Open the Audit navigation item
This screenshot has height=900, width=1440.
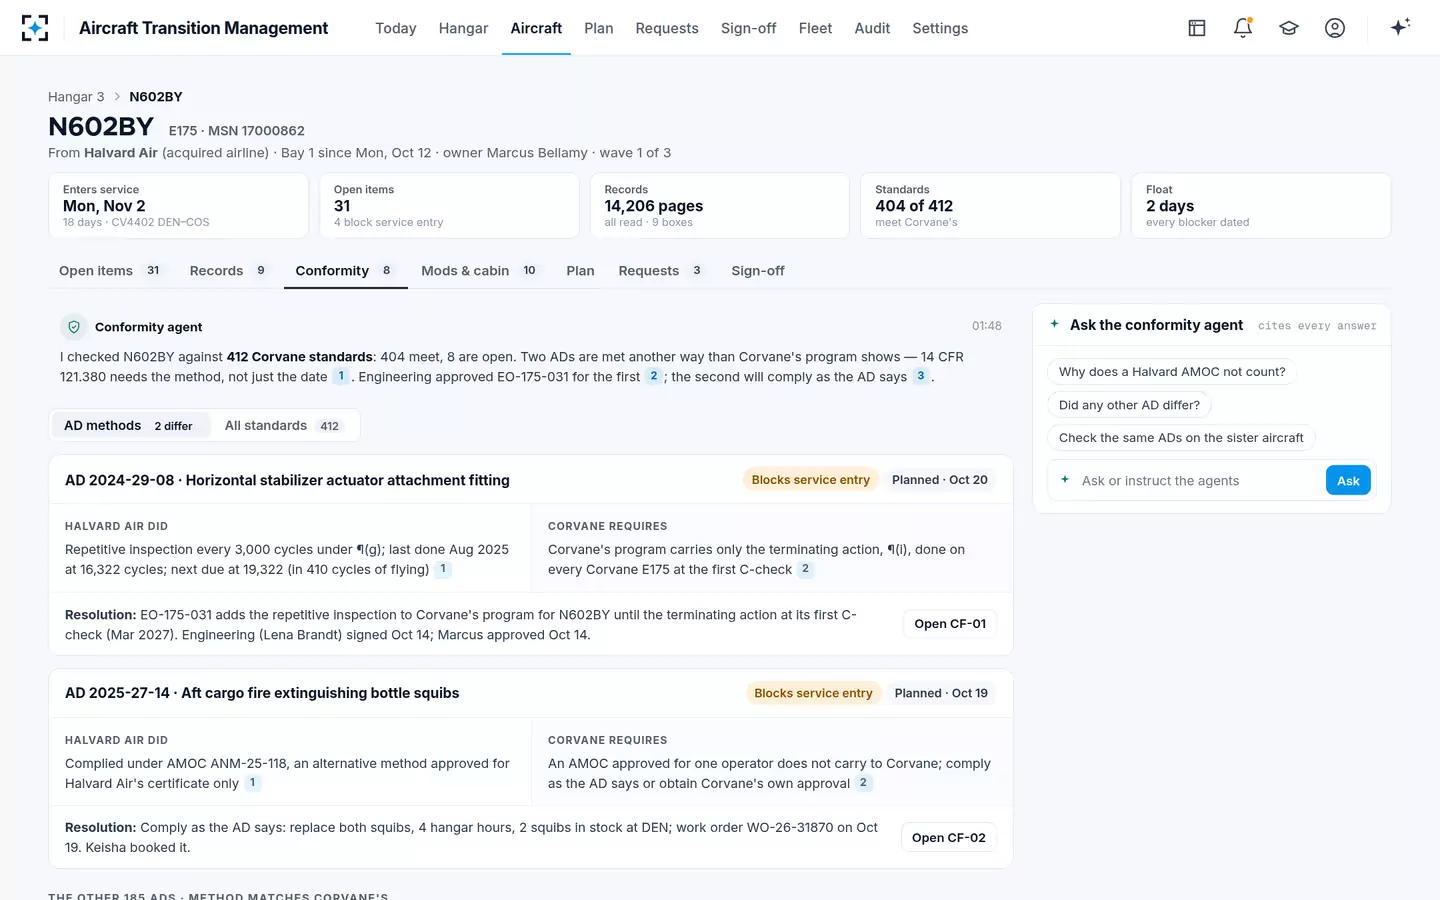[x=872, y=28]
